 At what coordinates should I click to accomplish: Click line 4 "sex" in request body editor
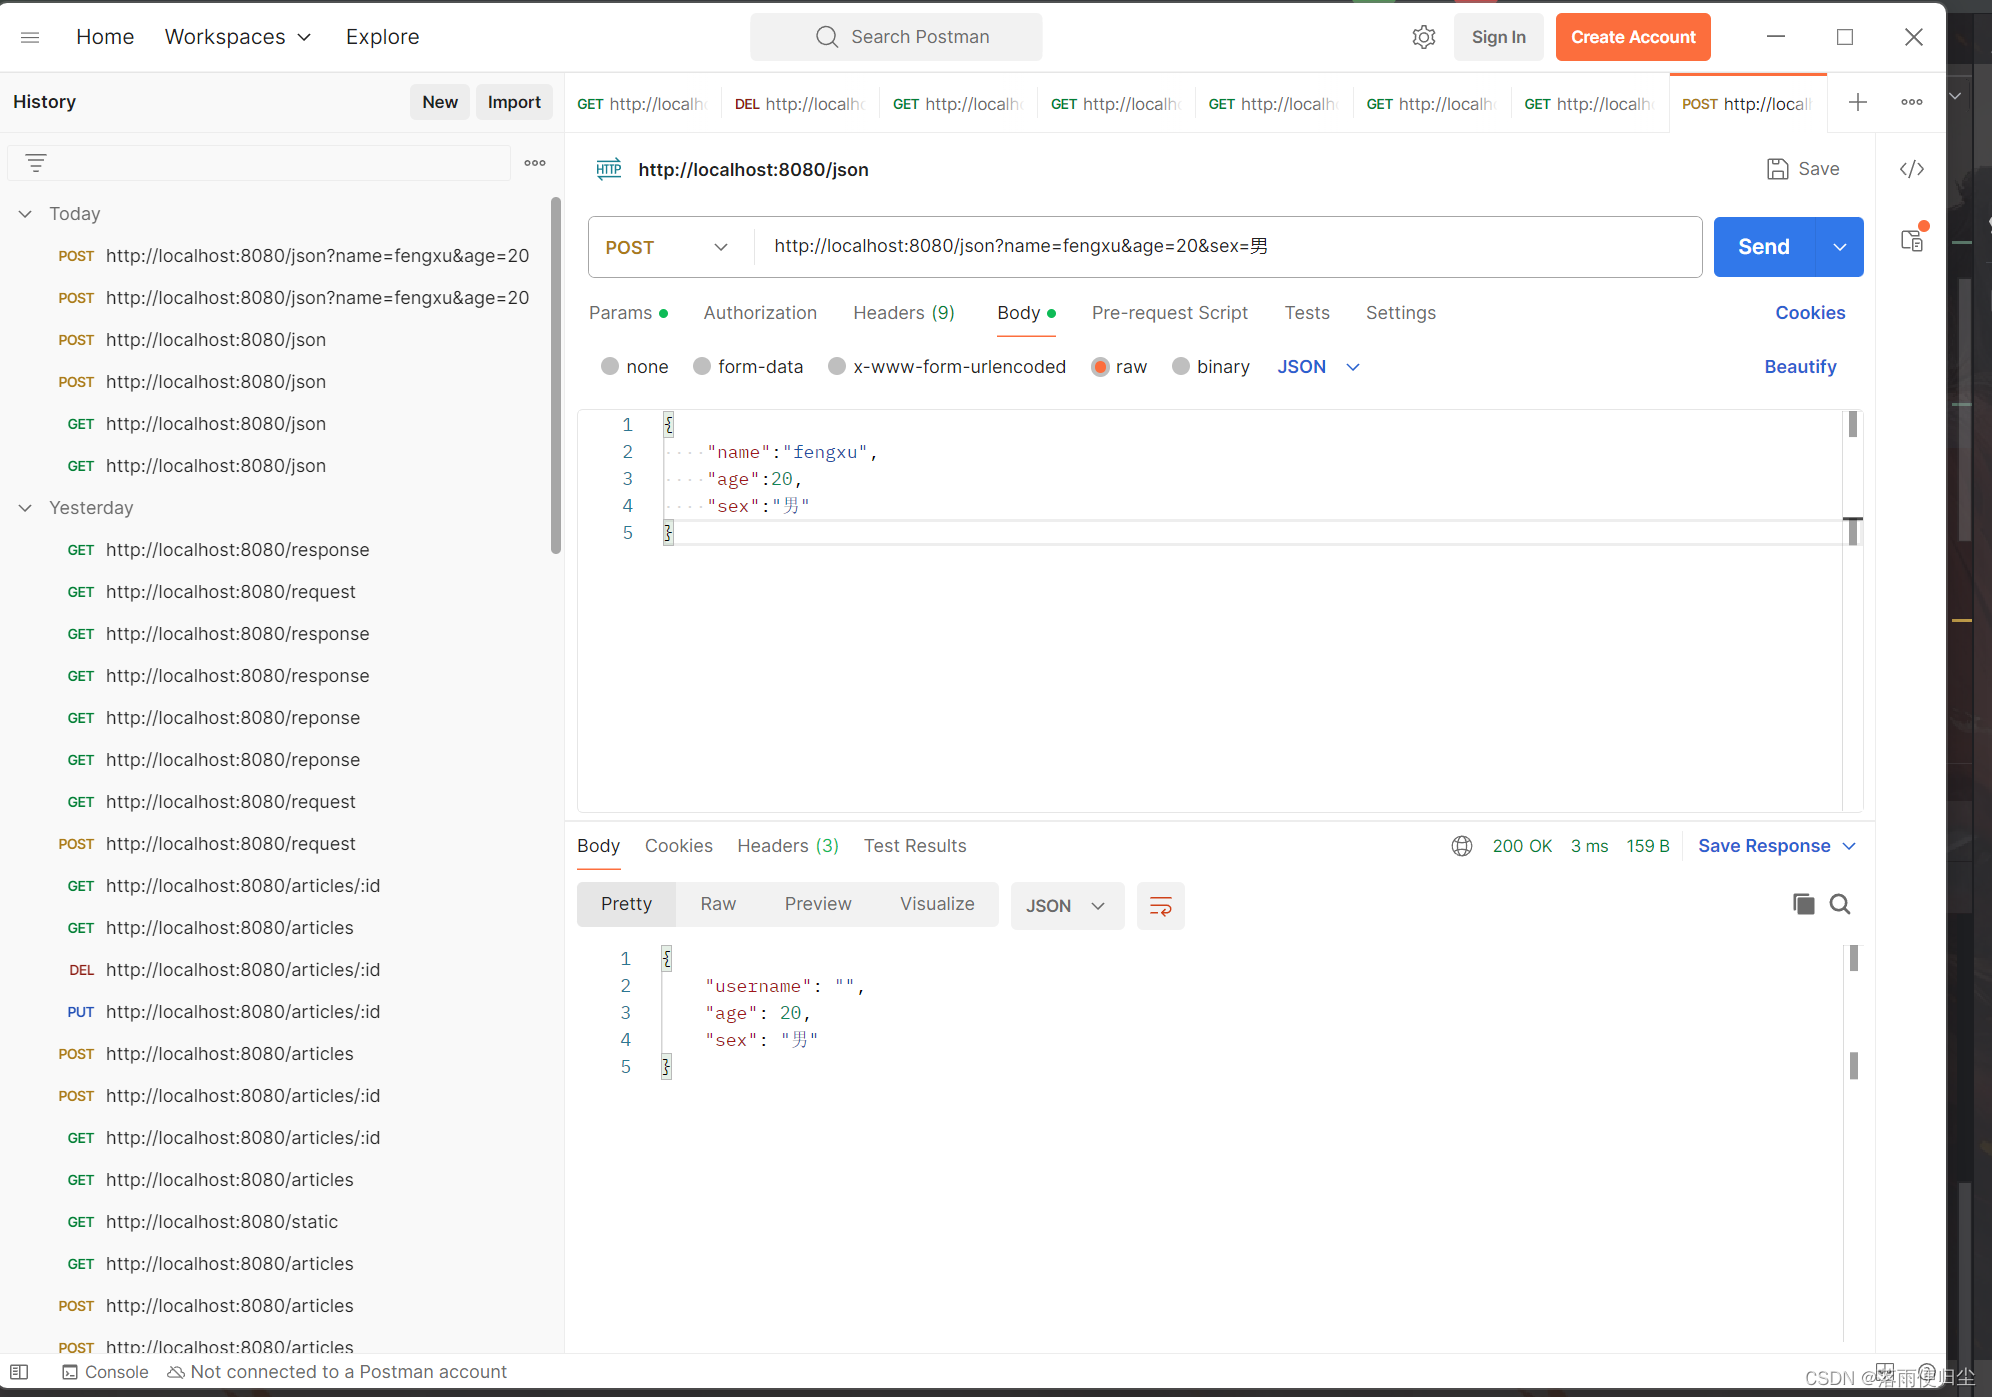[758, 506]
